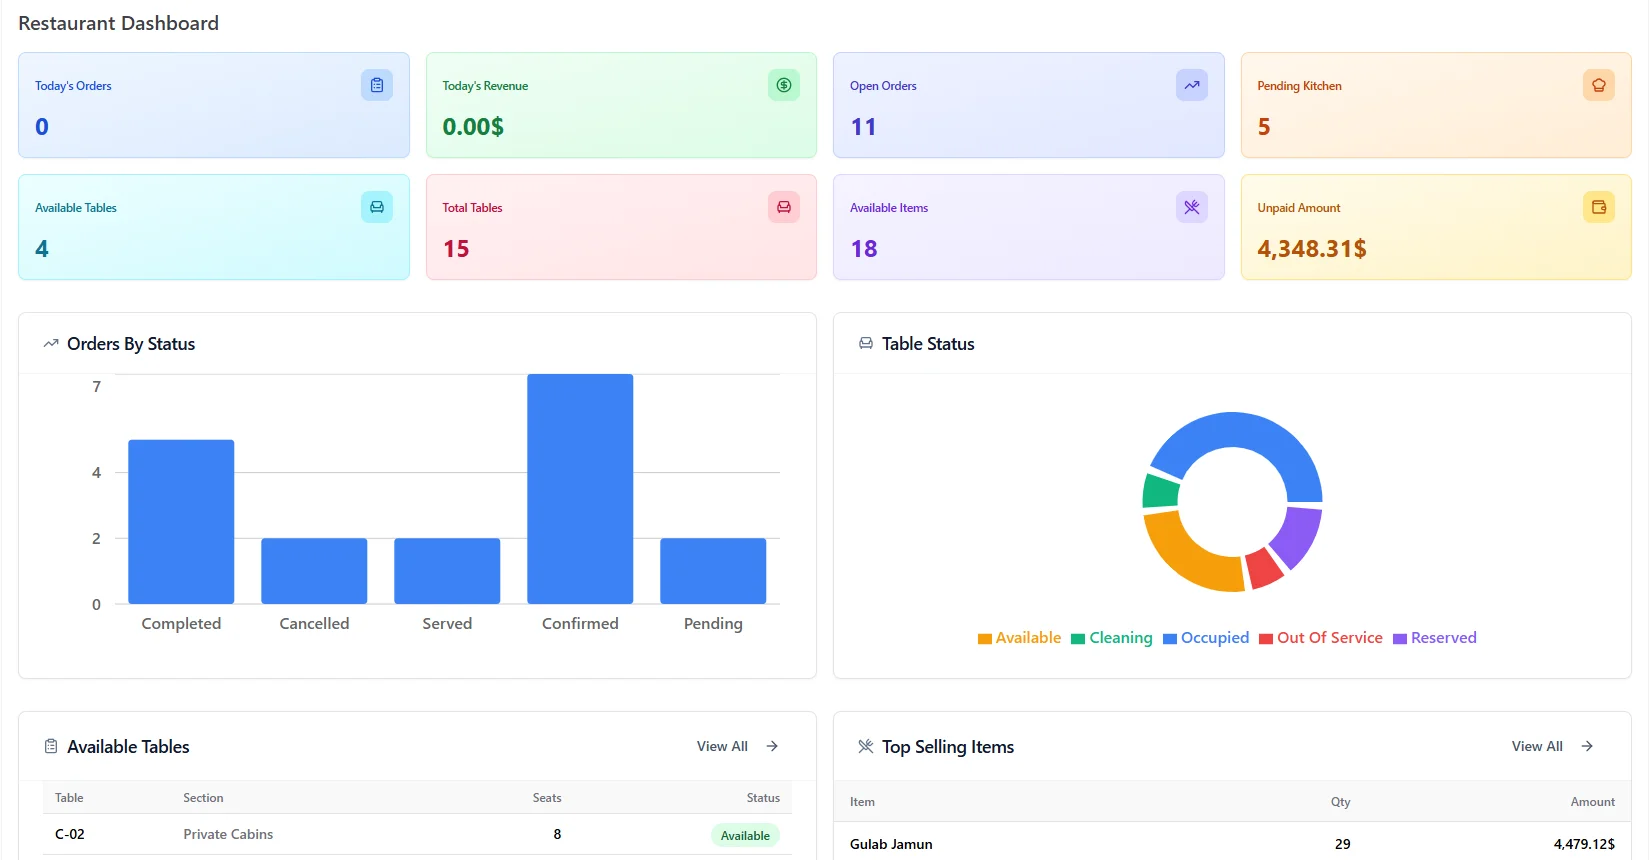Toggle the Reserved legend entry
The width and height of the screenshot is (1649, 860).
click(1435, 638)
